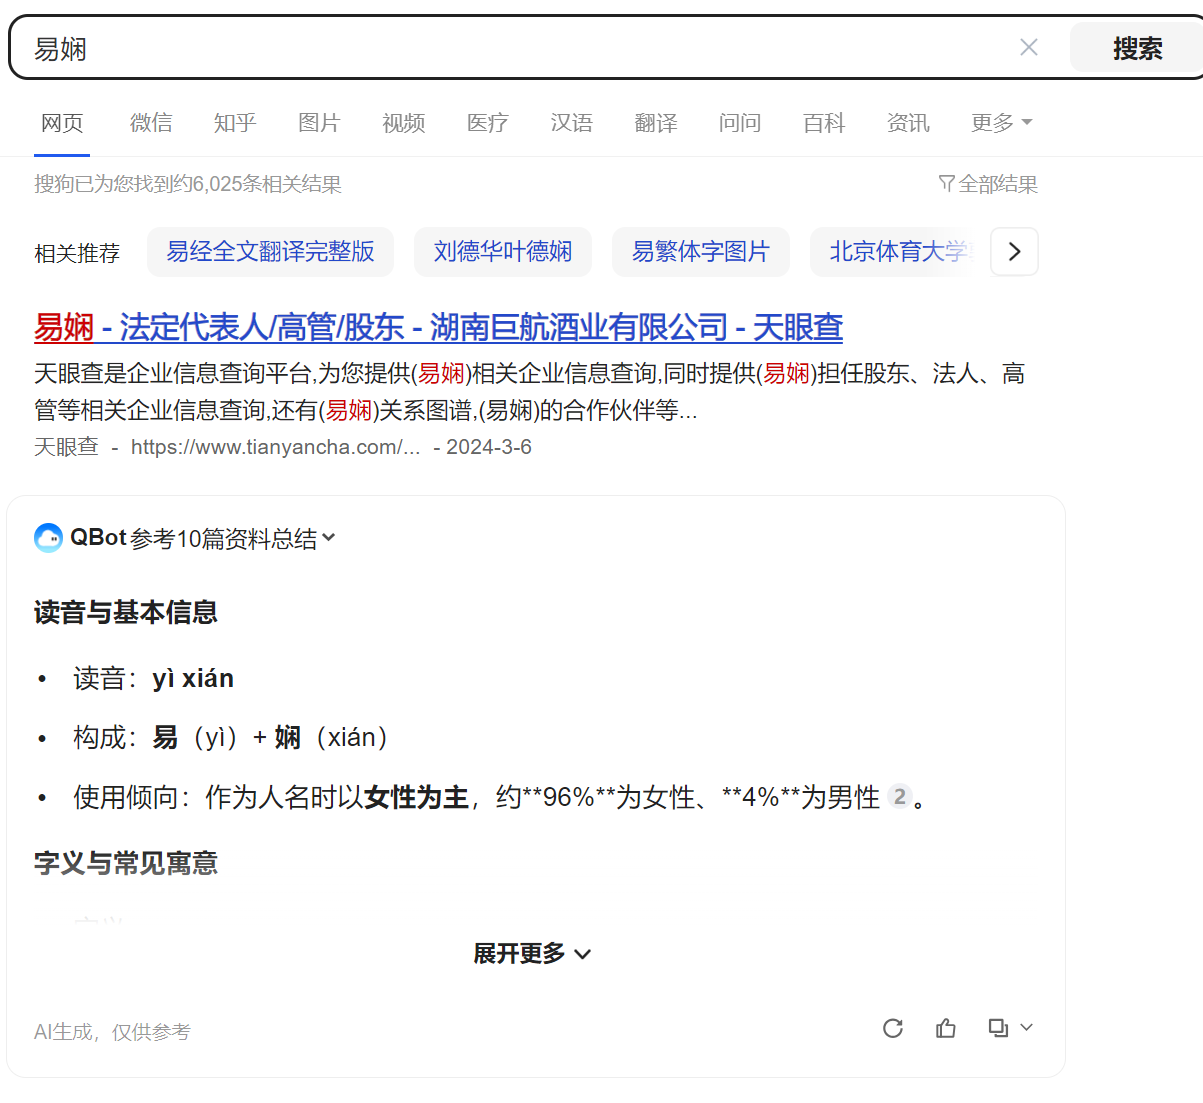Viewport: 1203px width, 1103px height.
Task: Expand QBot 参考10篇资料总结 sources
Action: [232, 538]
